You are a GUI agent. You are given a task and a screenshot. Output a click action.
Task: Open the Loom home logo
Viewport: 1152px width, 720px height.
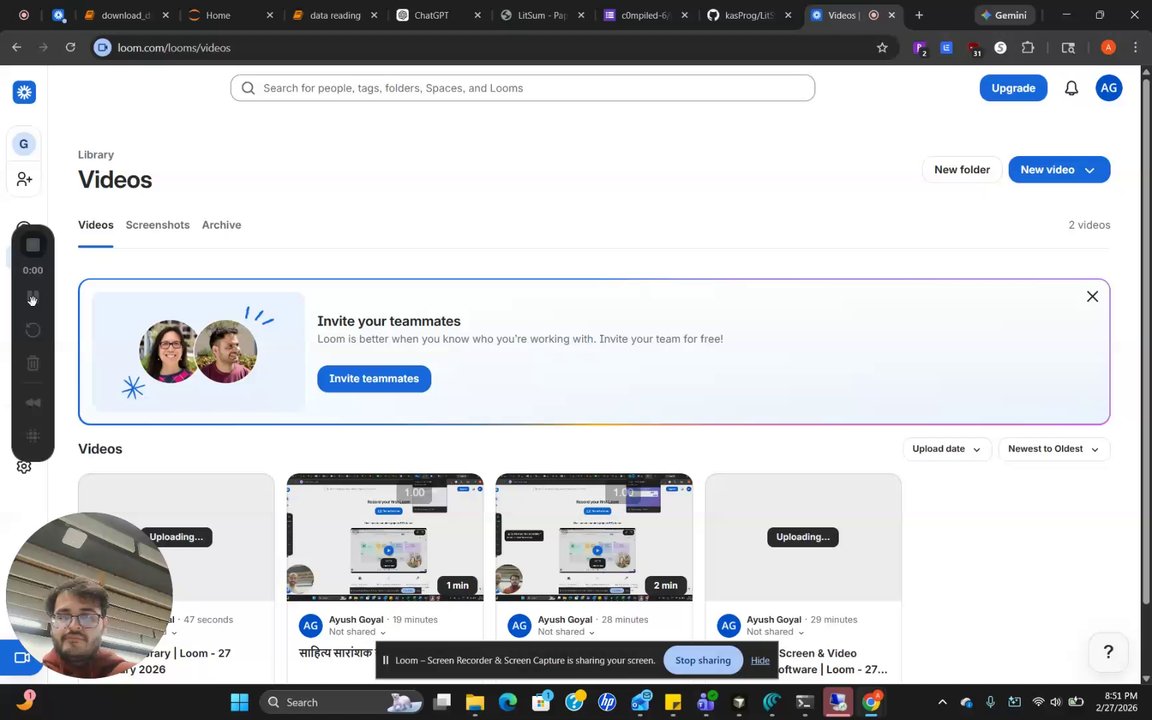24,92
